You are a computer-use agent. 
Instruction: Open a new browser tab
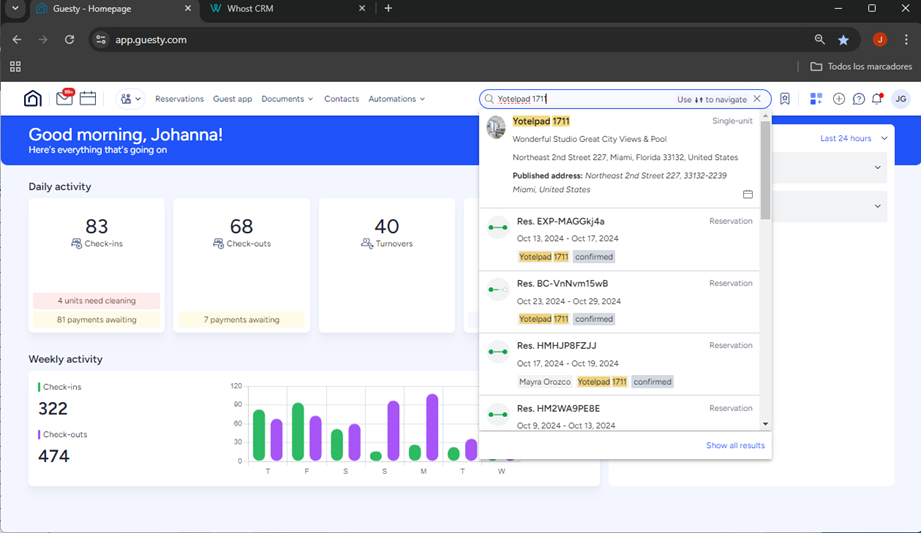(388, 8)
